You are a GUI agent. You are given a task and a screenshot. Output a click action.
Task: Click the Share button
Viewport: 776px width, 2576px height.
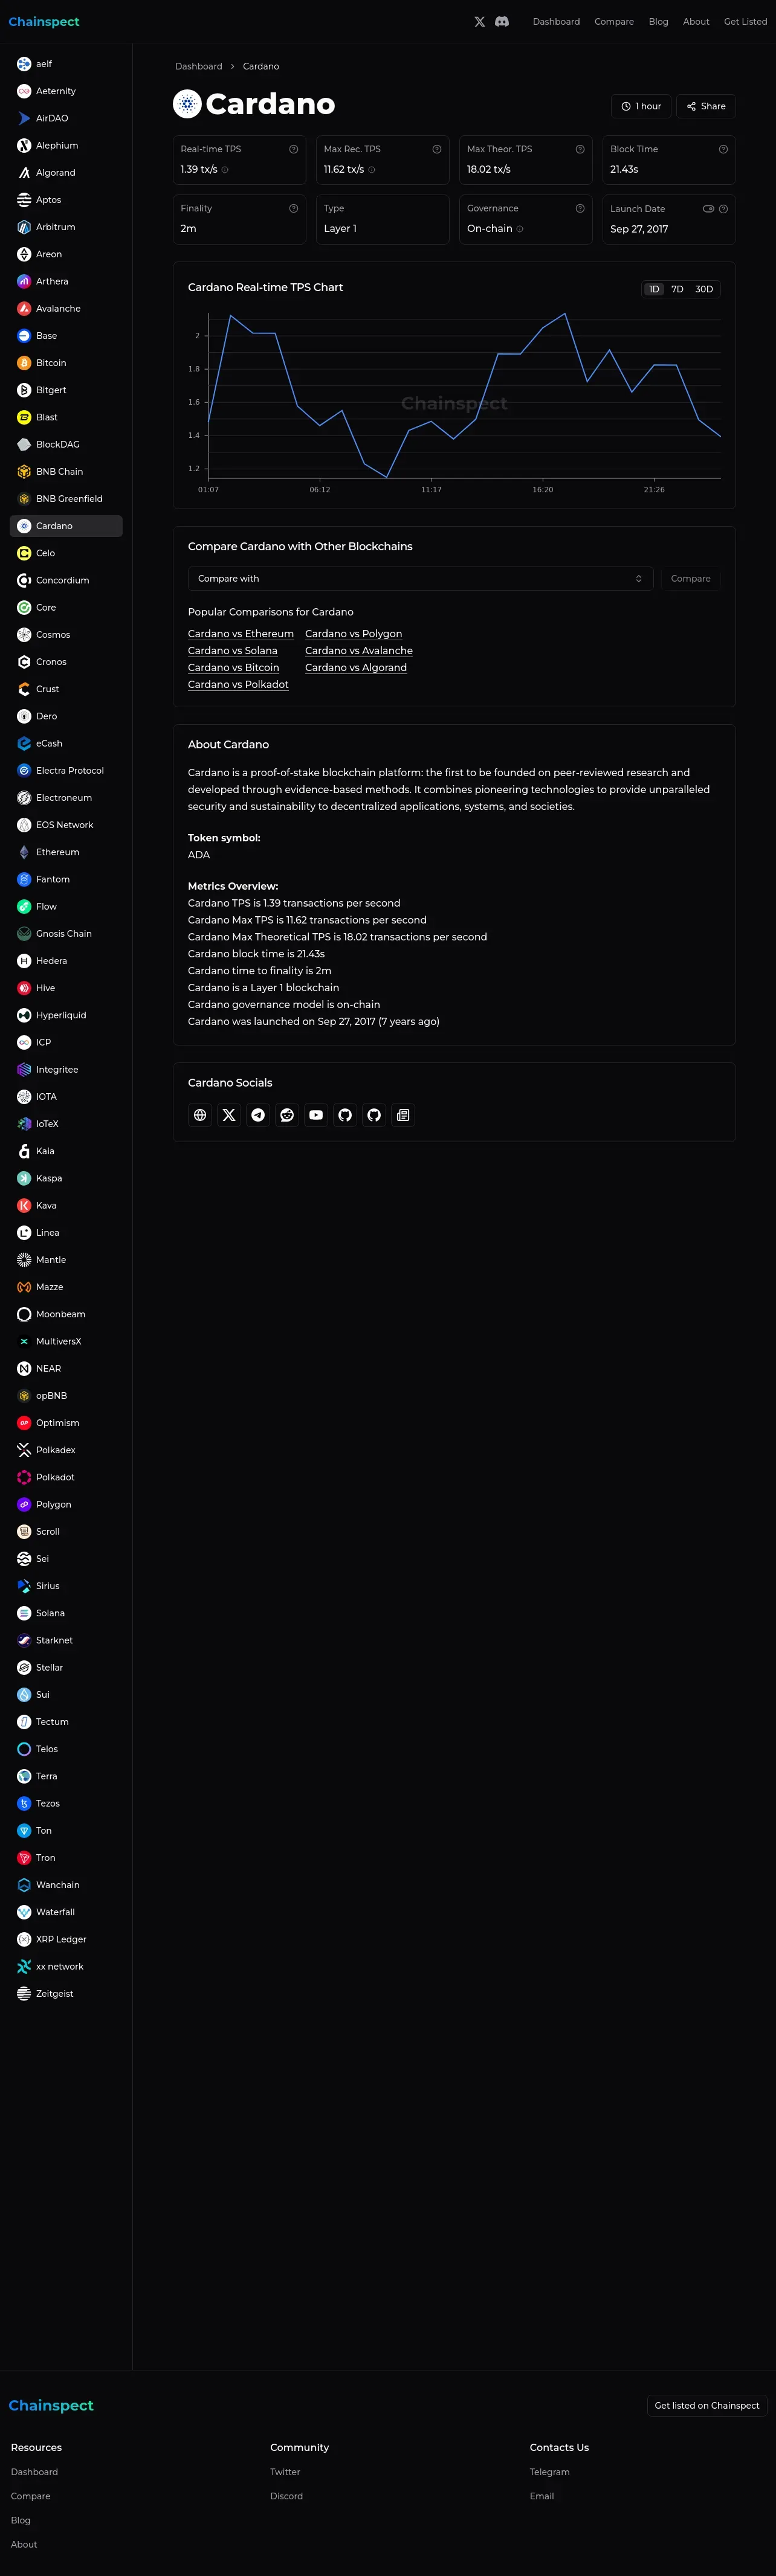(706, 106)
